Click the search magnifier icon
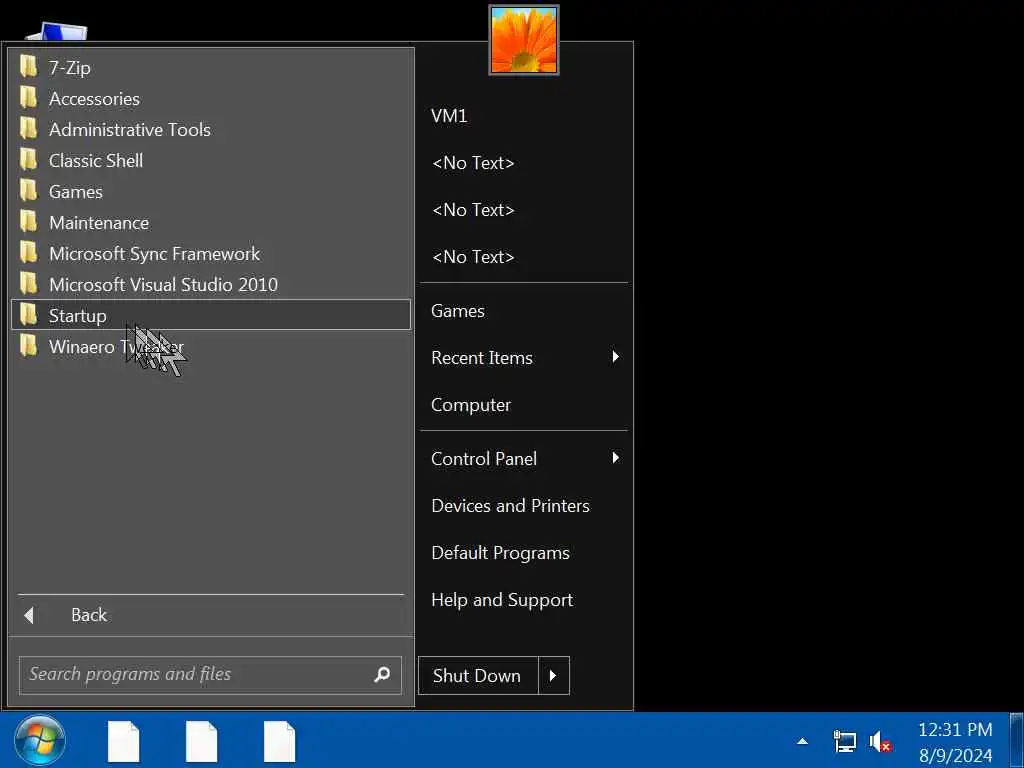1024x768 pixels. click(382, 675)
